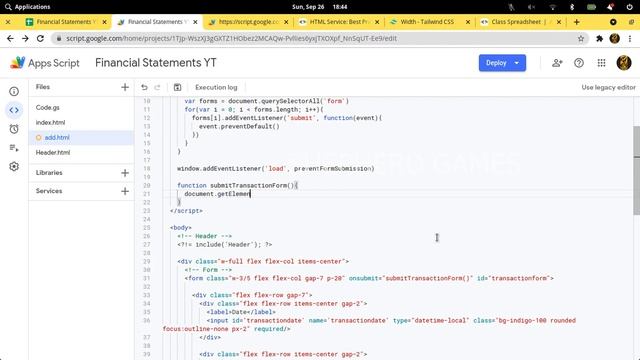Click the include('Header') line
The height and width of the screenshot is (360, 640).
coord(224,244)
